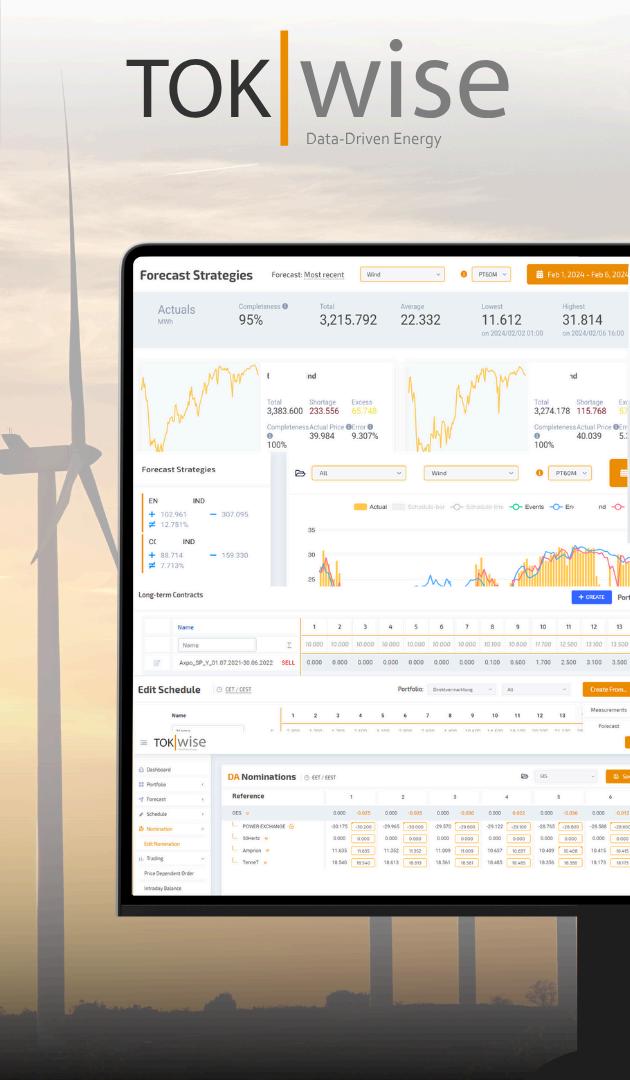Focus the Name filter field in Long-term Contracts
Viewport: 630px width, 1080px height.
tap(217, 645)
